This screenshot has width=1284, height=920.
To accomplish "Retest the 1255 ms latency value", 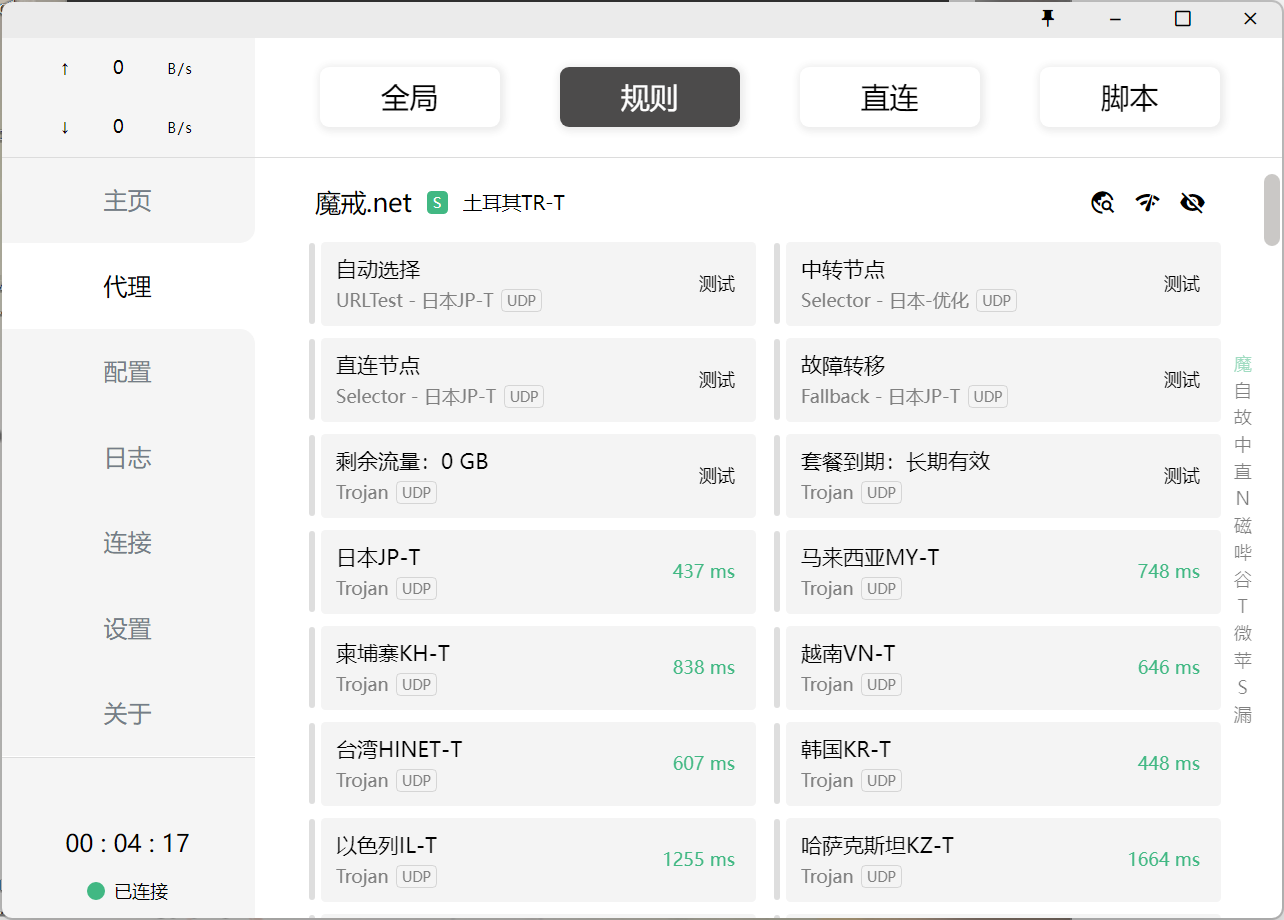I will click(x=699, y=860).
